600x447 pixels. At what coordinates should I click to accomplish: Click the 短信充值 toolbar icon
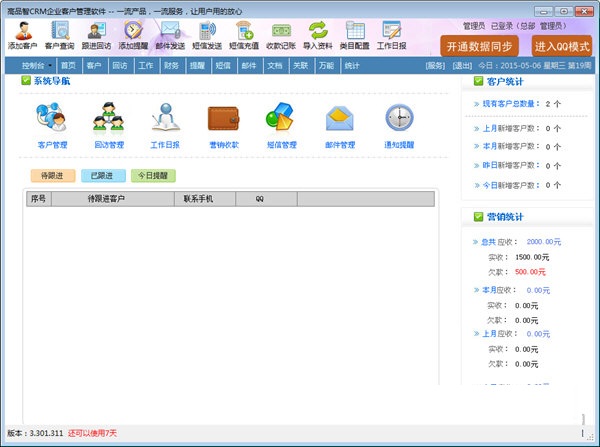pos(244,35)
